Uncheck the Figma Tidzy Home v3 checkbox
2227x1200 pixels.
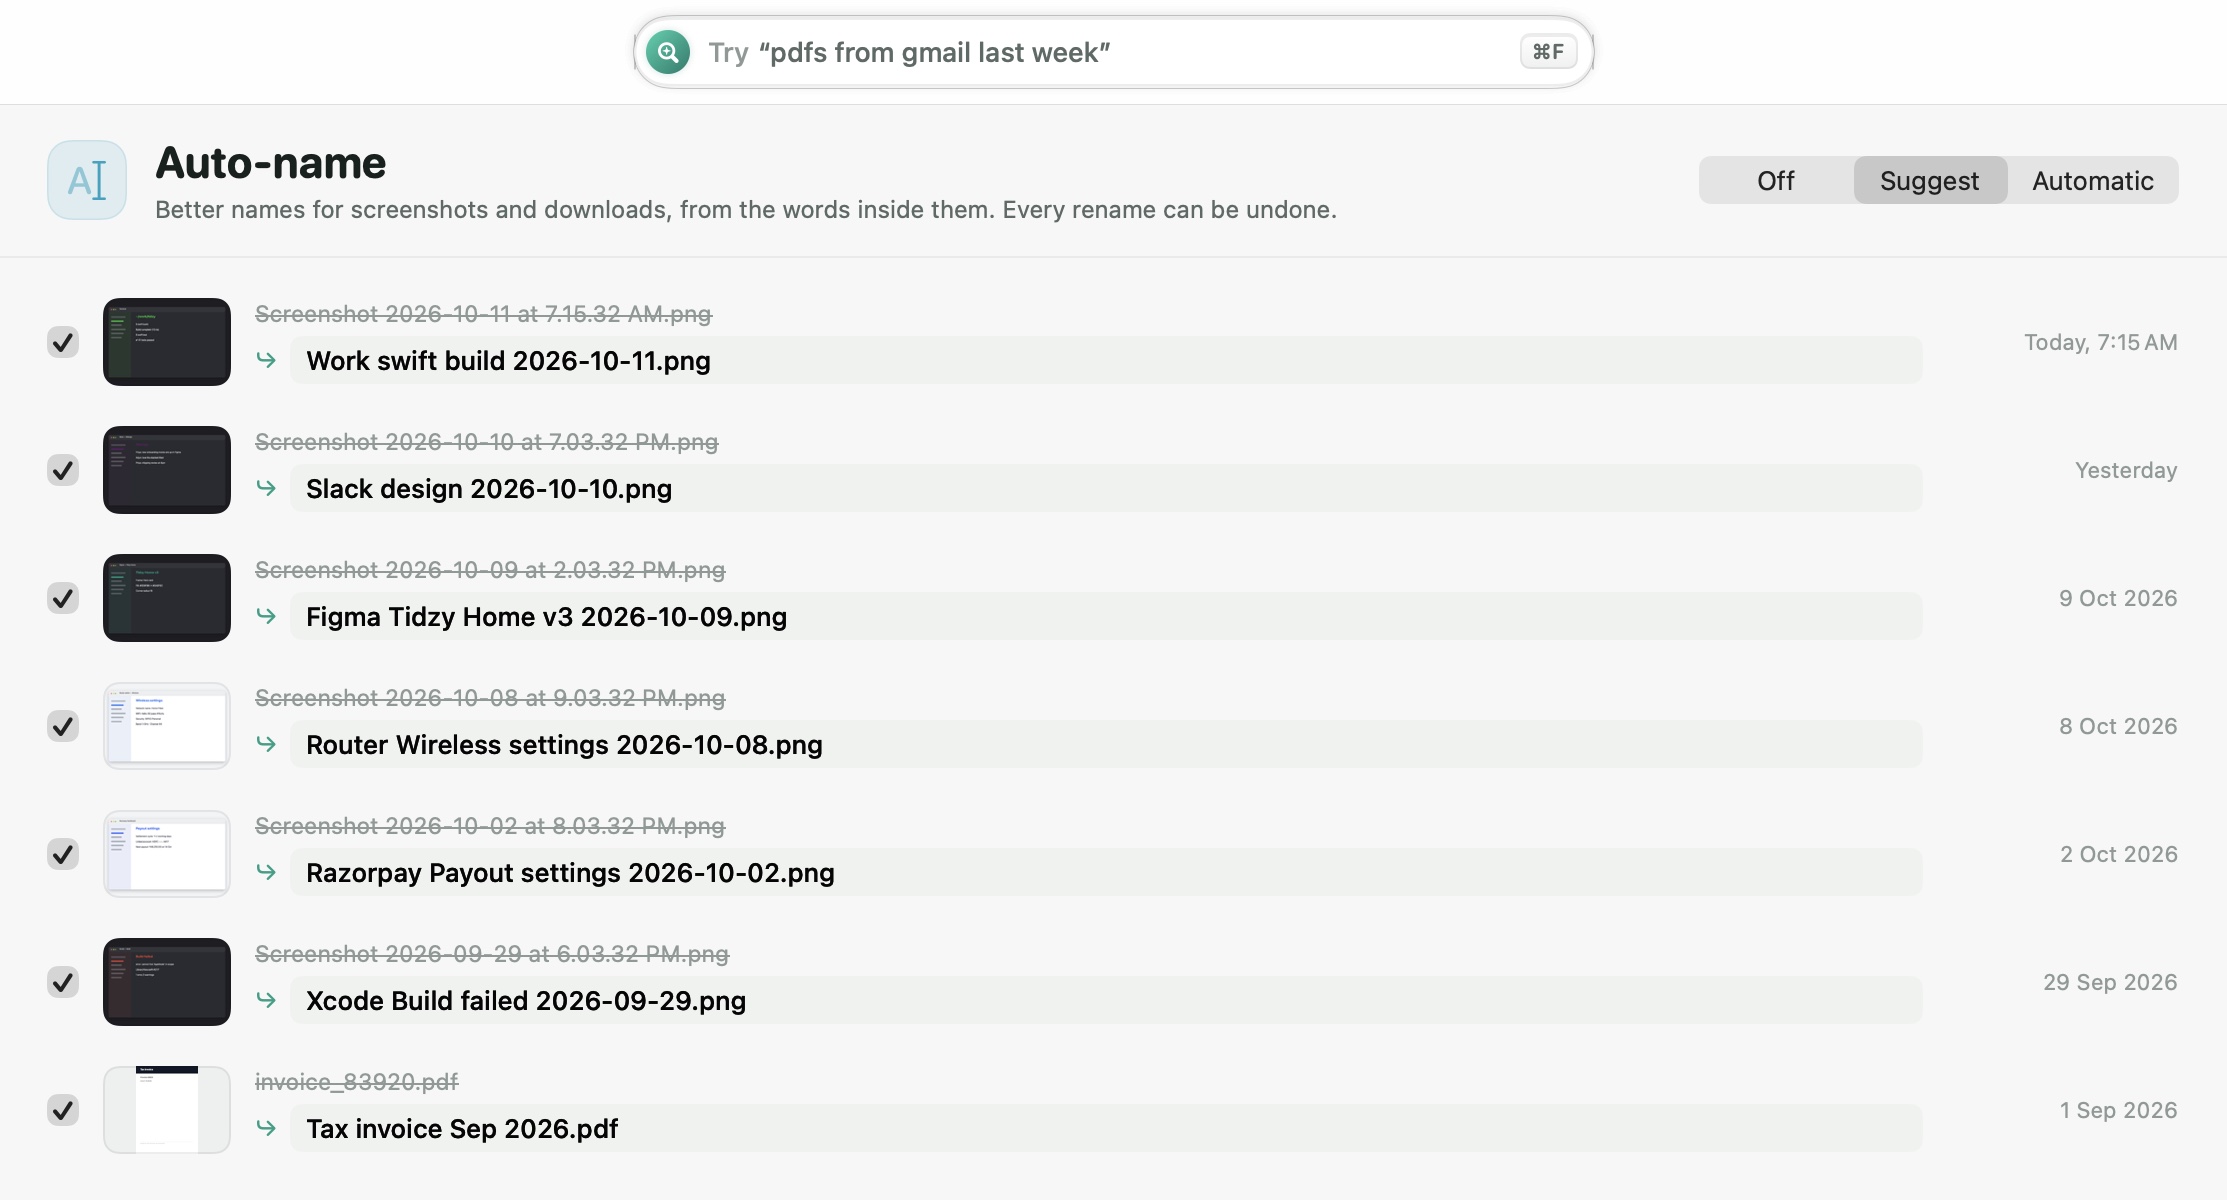point(63,598)
